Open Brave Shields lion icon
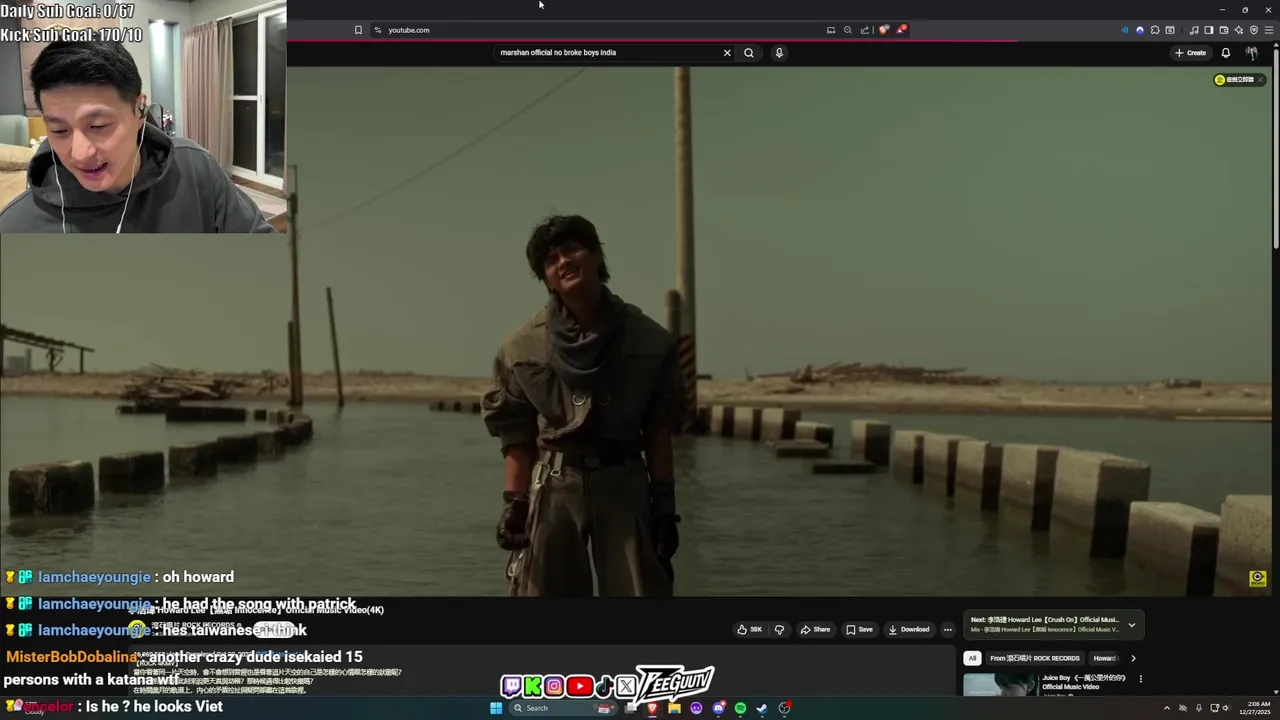 tap(884, 30)
